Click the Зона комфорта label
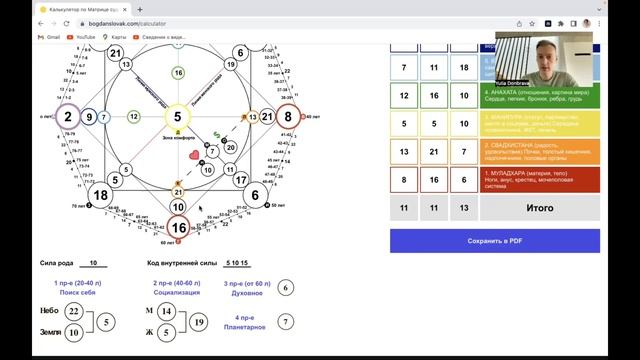Viewport: 640px width, 360px height. pyautogui.click(x=178, y=138)
